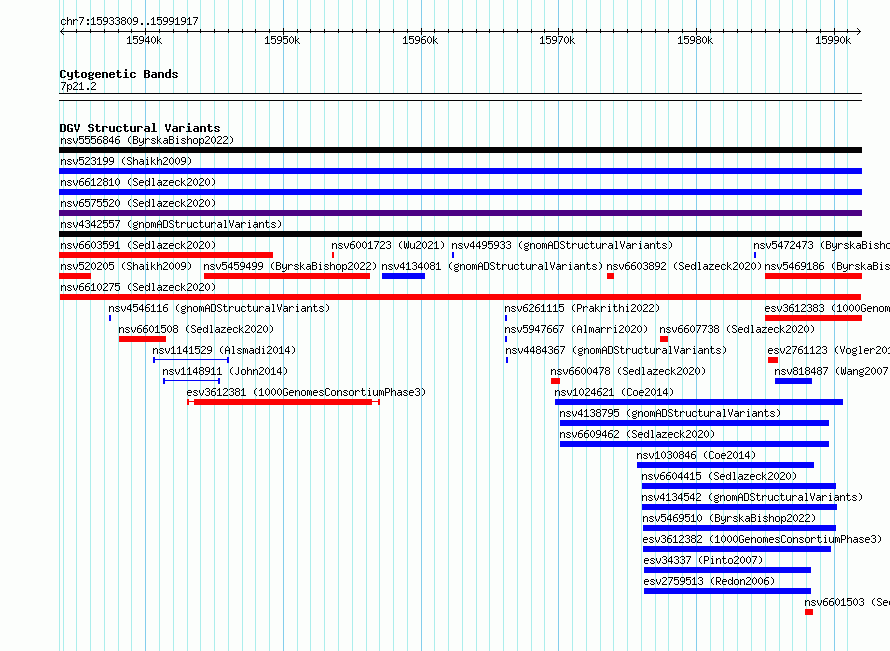This screenshot has width=890, height=651.
Task: Select the nsv6603591 (Sedlazeck2020) label
Action: pos(138,245)
